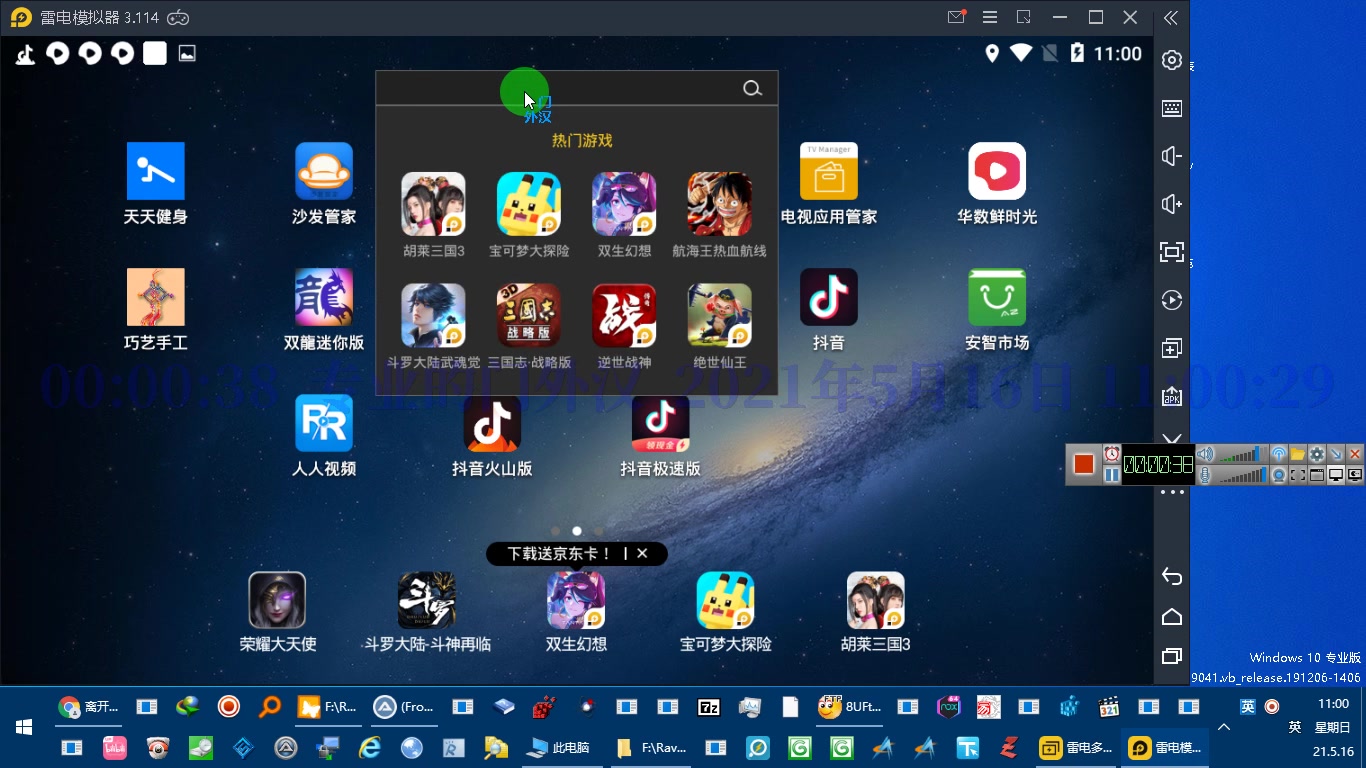1366x768 pixels.
Task: Click the search magnifier icon
Action: 752,89
